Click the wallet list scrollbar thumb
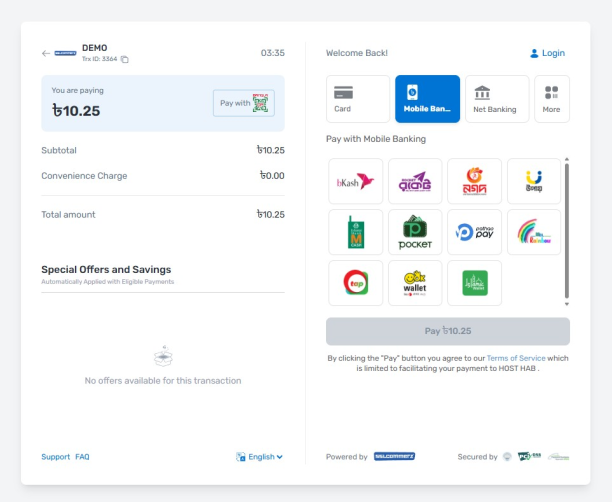This screenshot has height=502, width=612. point(567,231)
